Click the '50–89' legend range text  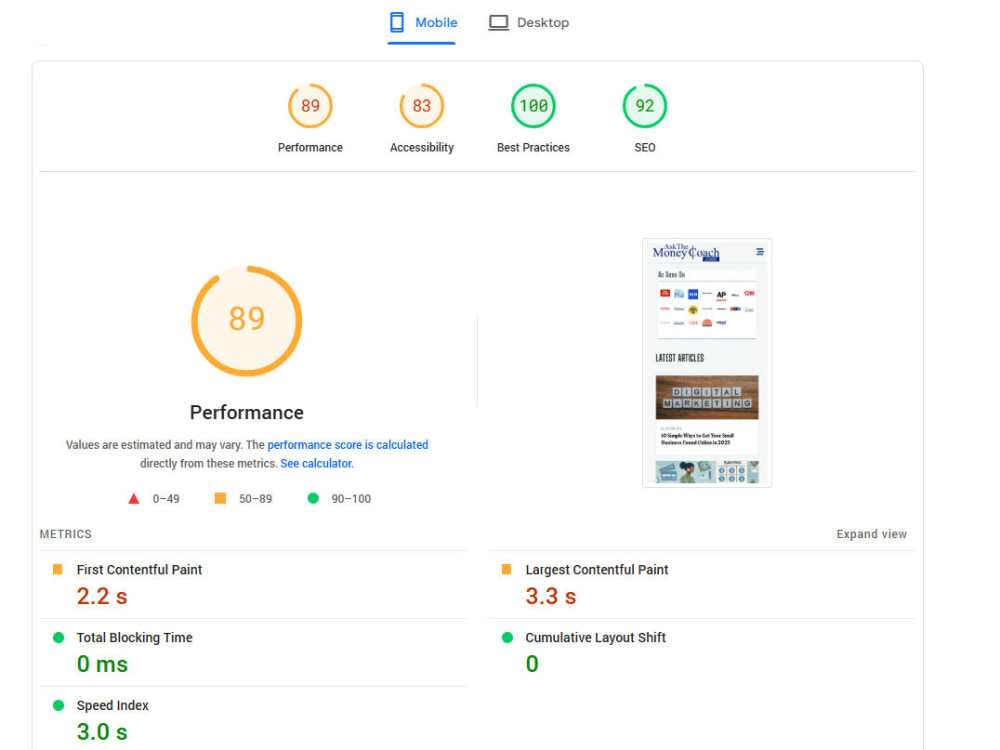tap(255, 499)
